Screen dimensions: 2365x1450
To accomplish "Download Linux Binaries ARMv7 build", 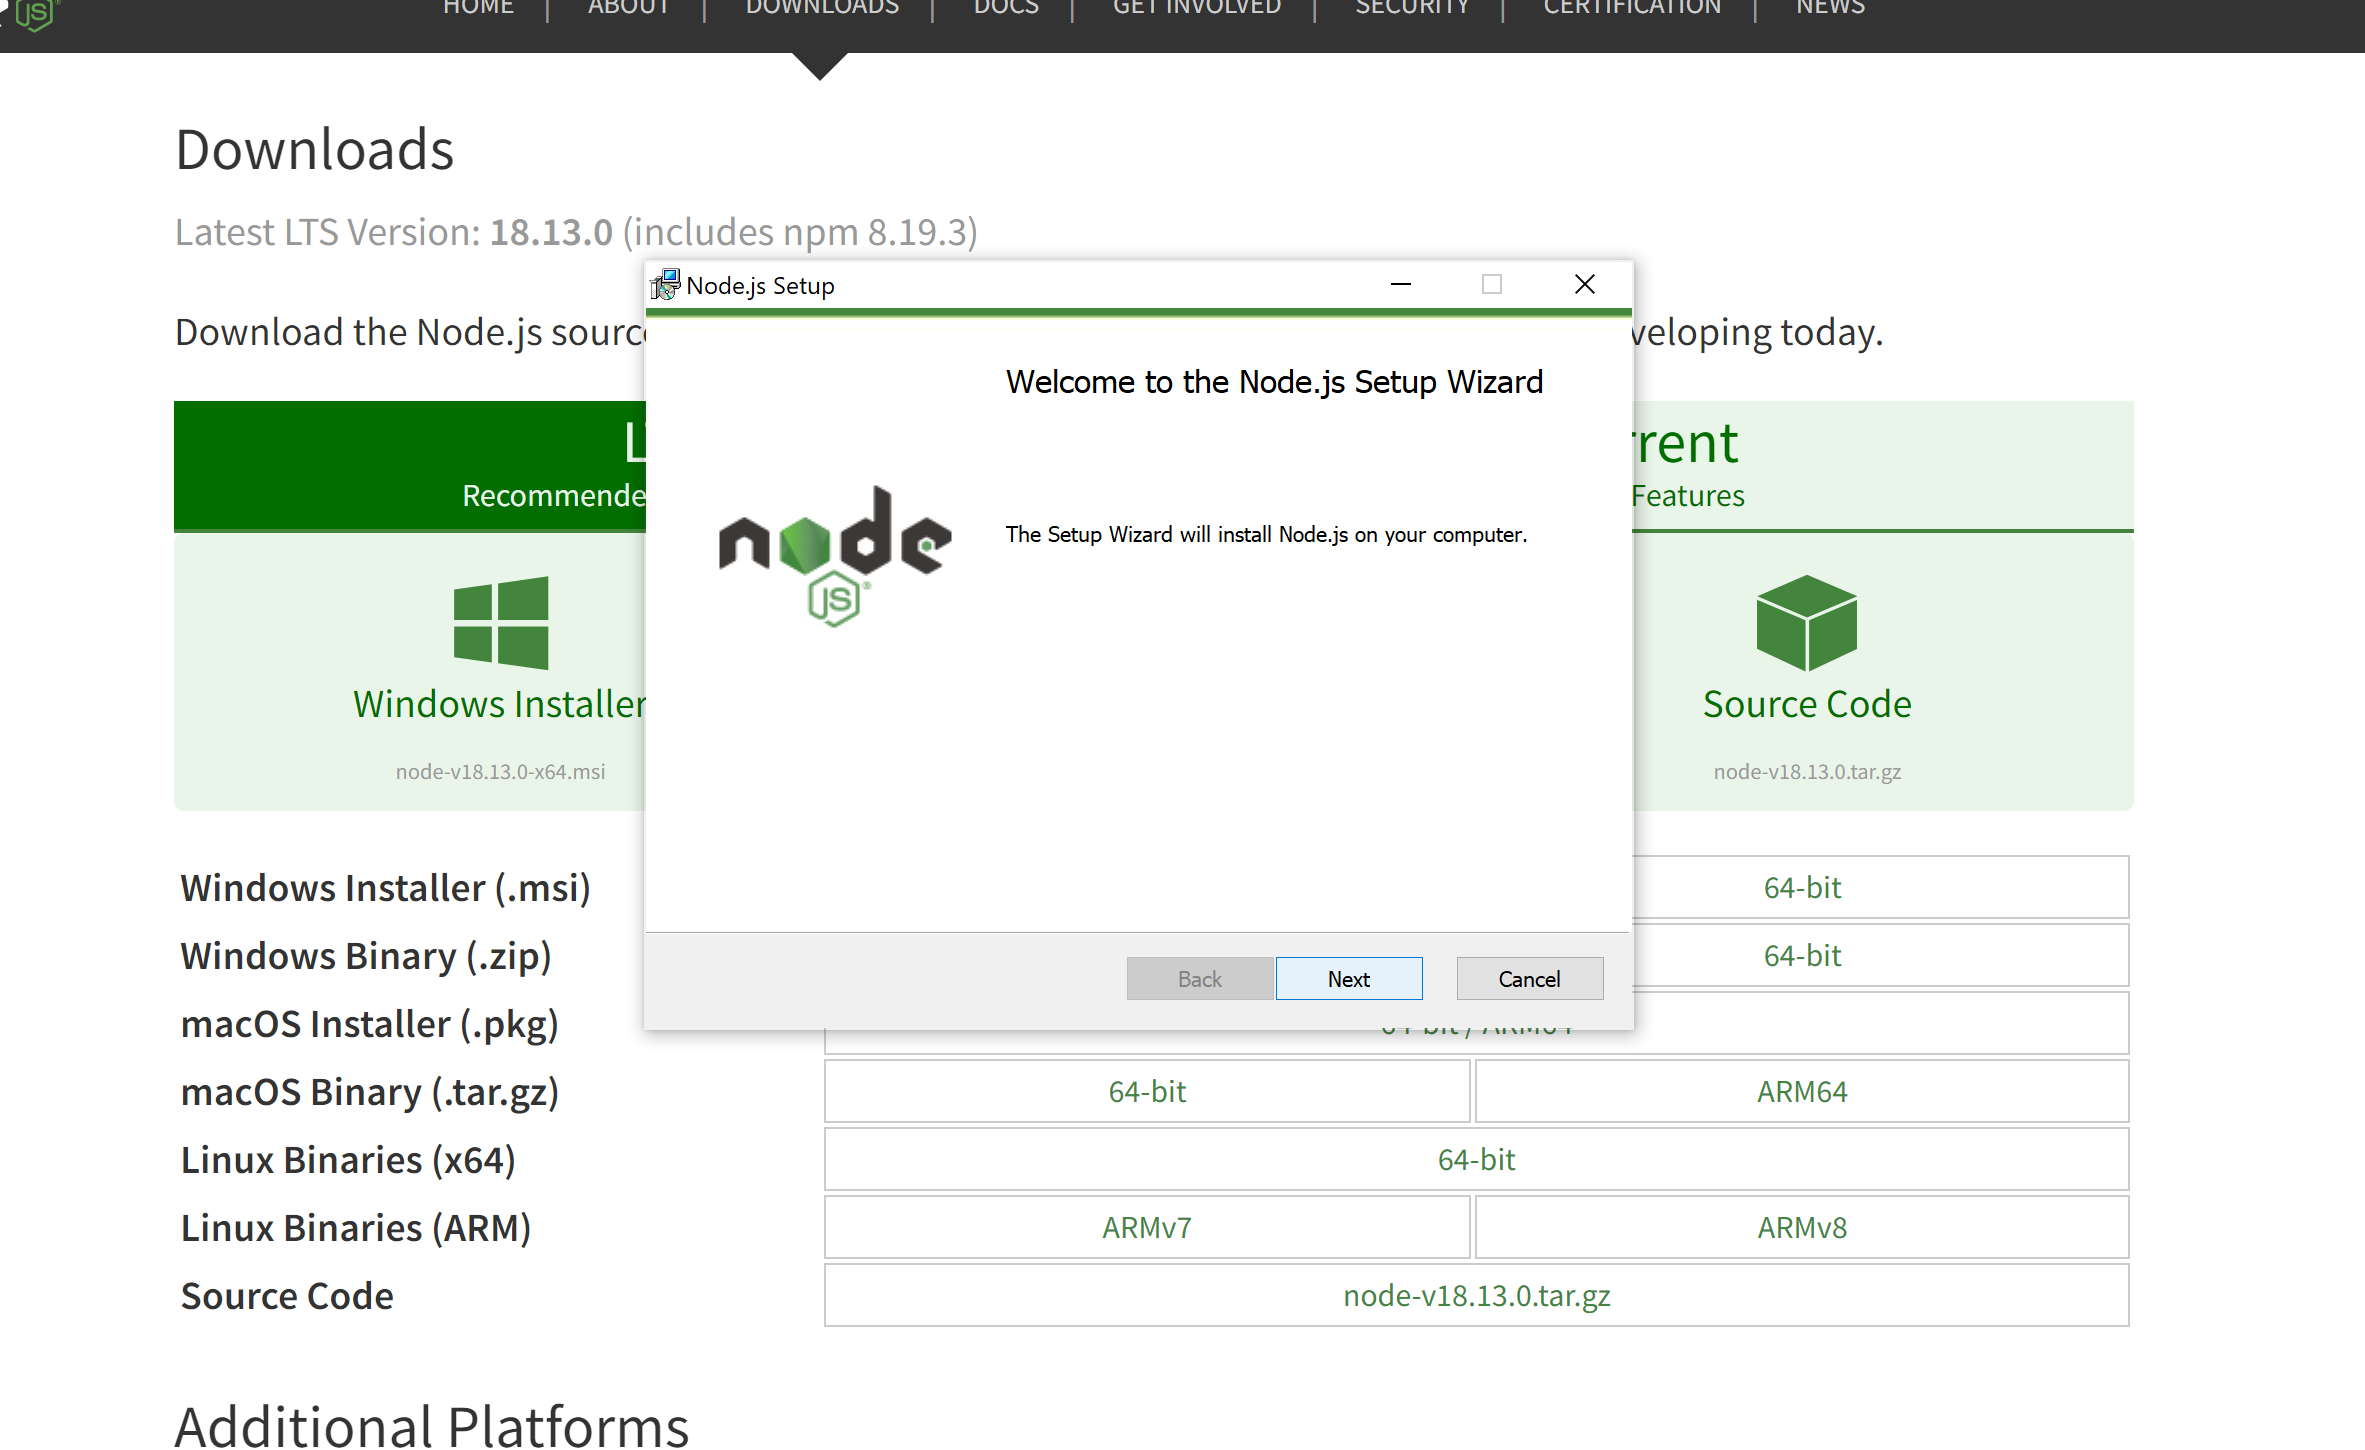I will (1146, 1227).
